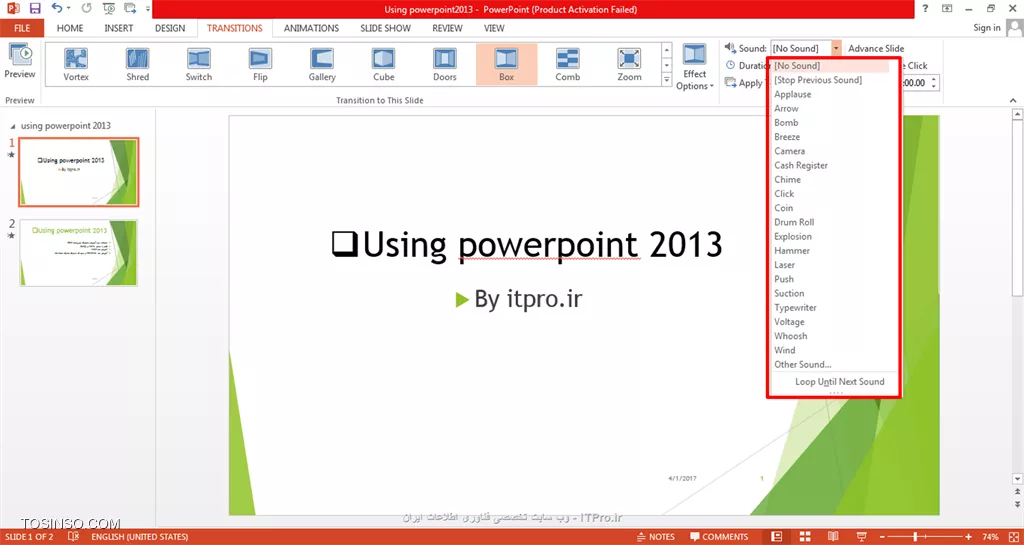This screenshot has height=545, width=1024.
Task: Switch to Slide Sorter view
Action: pyautogui.click(x=805, y=537)
